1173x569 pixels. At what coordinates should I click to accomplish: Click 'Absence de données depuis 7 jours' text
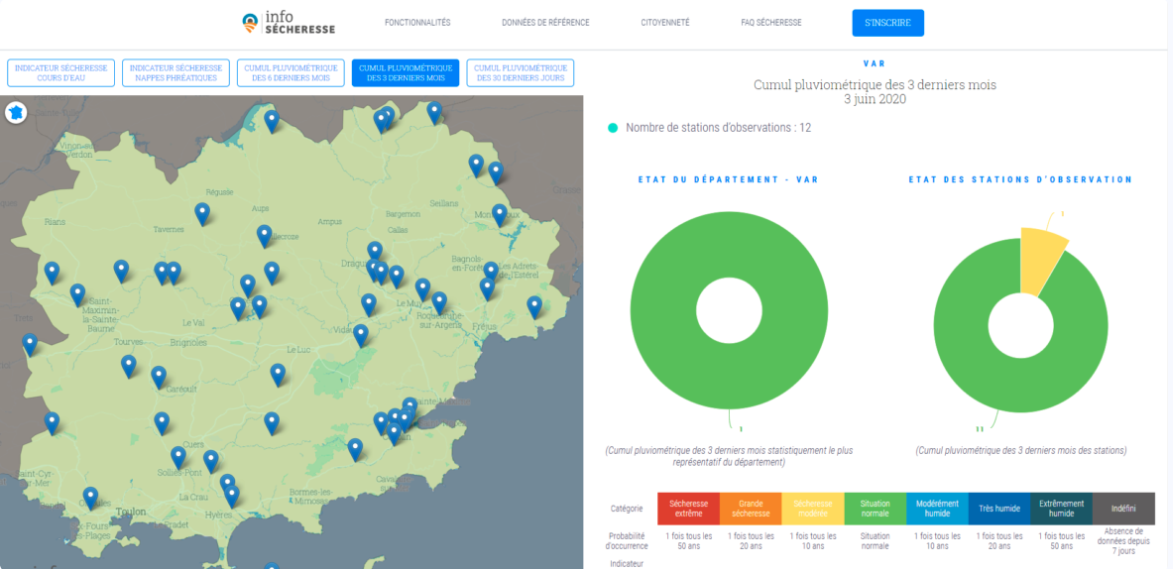[1124, 541]
